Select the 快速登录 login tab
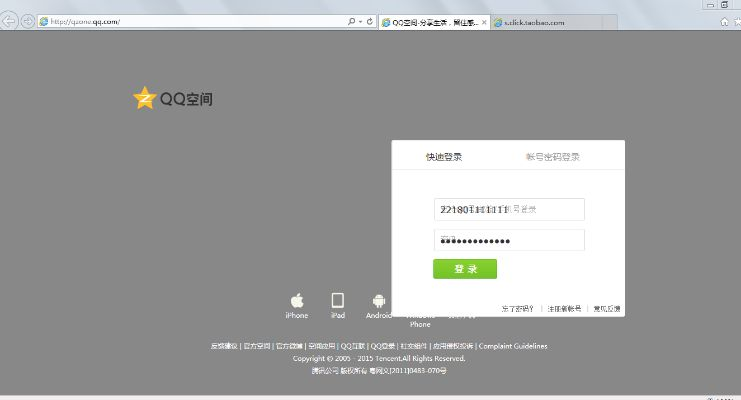The width and height of the screenshot is (741, 400). tap(444, 157)
